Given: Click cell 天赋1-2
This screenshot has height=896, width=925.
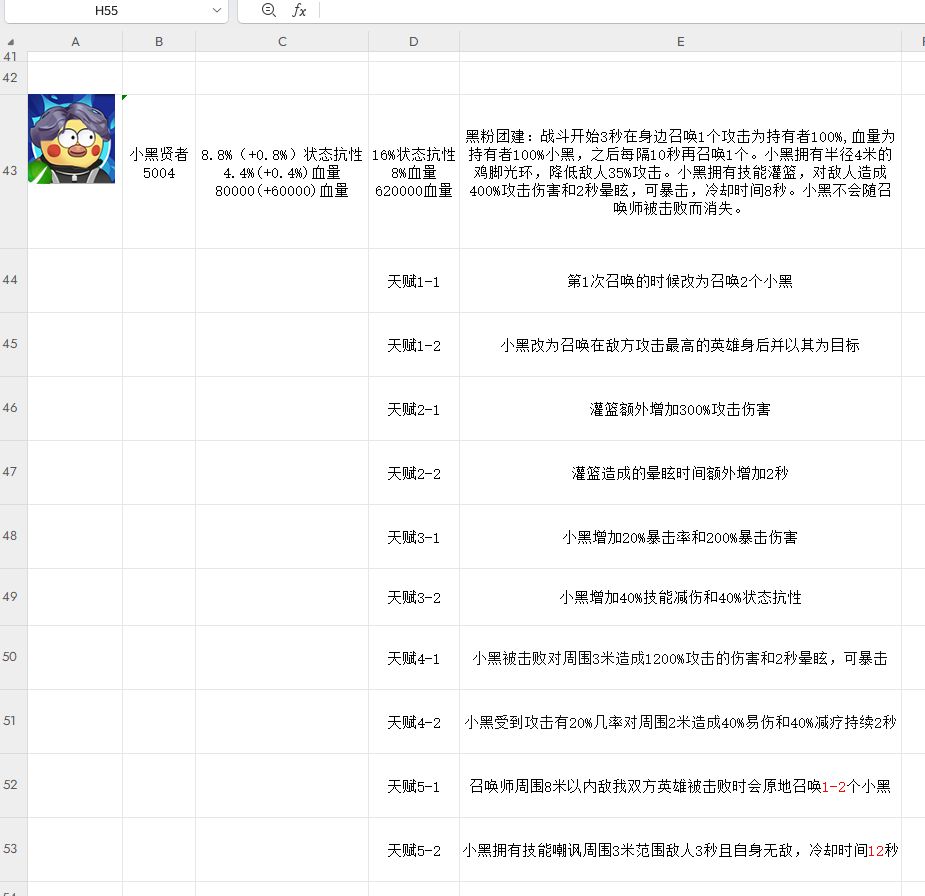Looking at the screenshot, I should pyautogui.click(x=414, y=344).
